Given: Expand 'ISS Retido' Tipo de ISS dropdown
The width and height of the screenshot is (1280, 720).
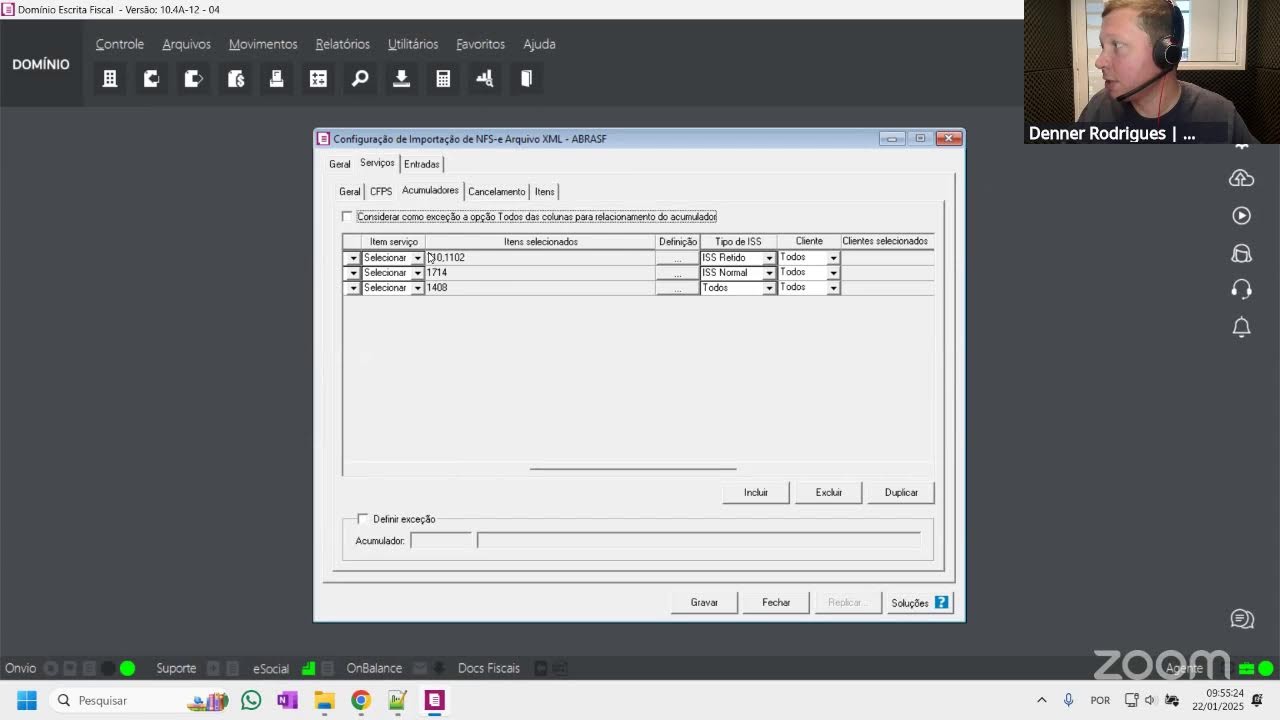Looking at the screenshot, I should coord(769,258).
